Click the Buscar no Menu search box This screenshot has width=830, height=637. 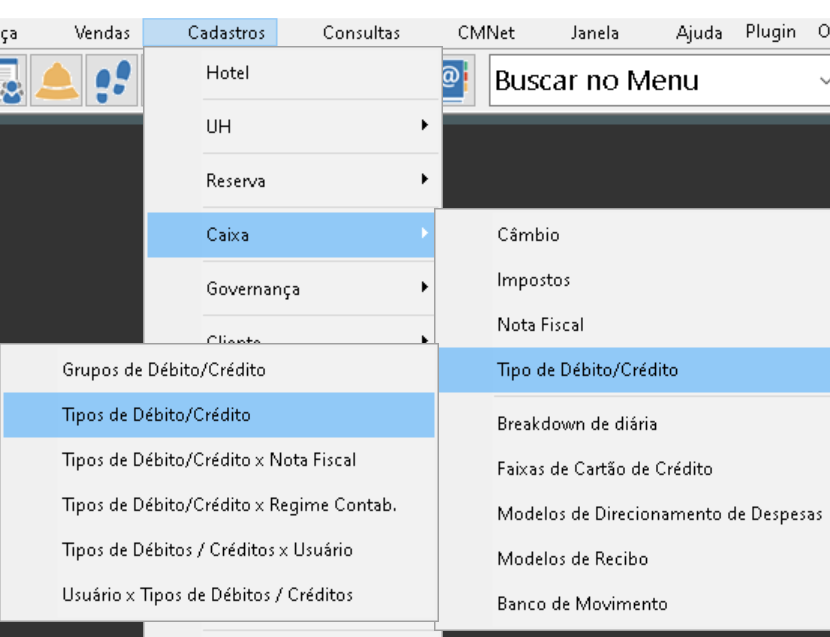tap(660, 80)
